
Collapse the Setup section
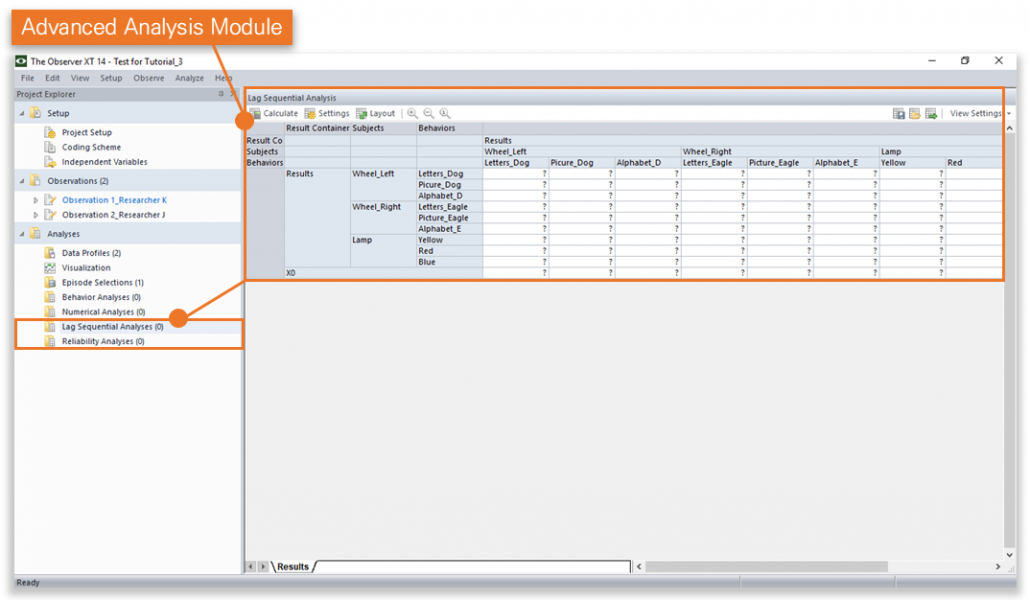[22, 113]
